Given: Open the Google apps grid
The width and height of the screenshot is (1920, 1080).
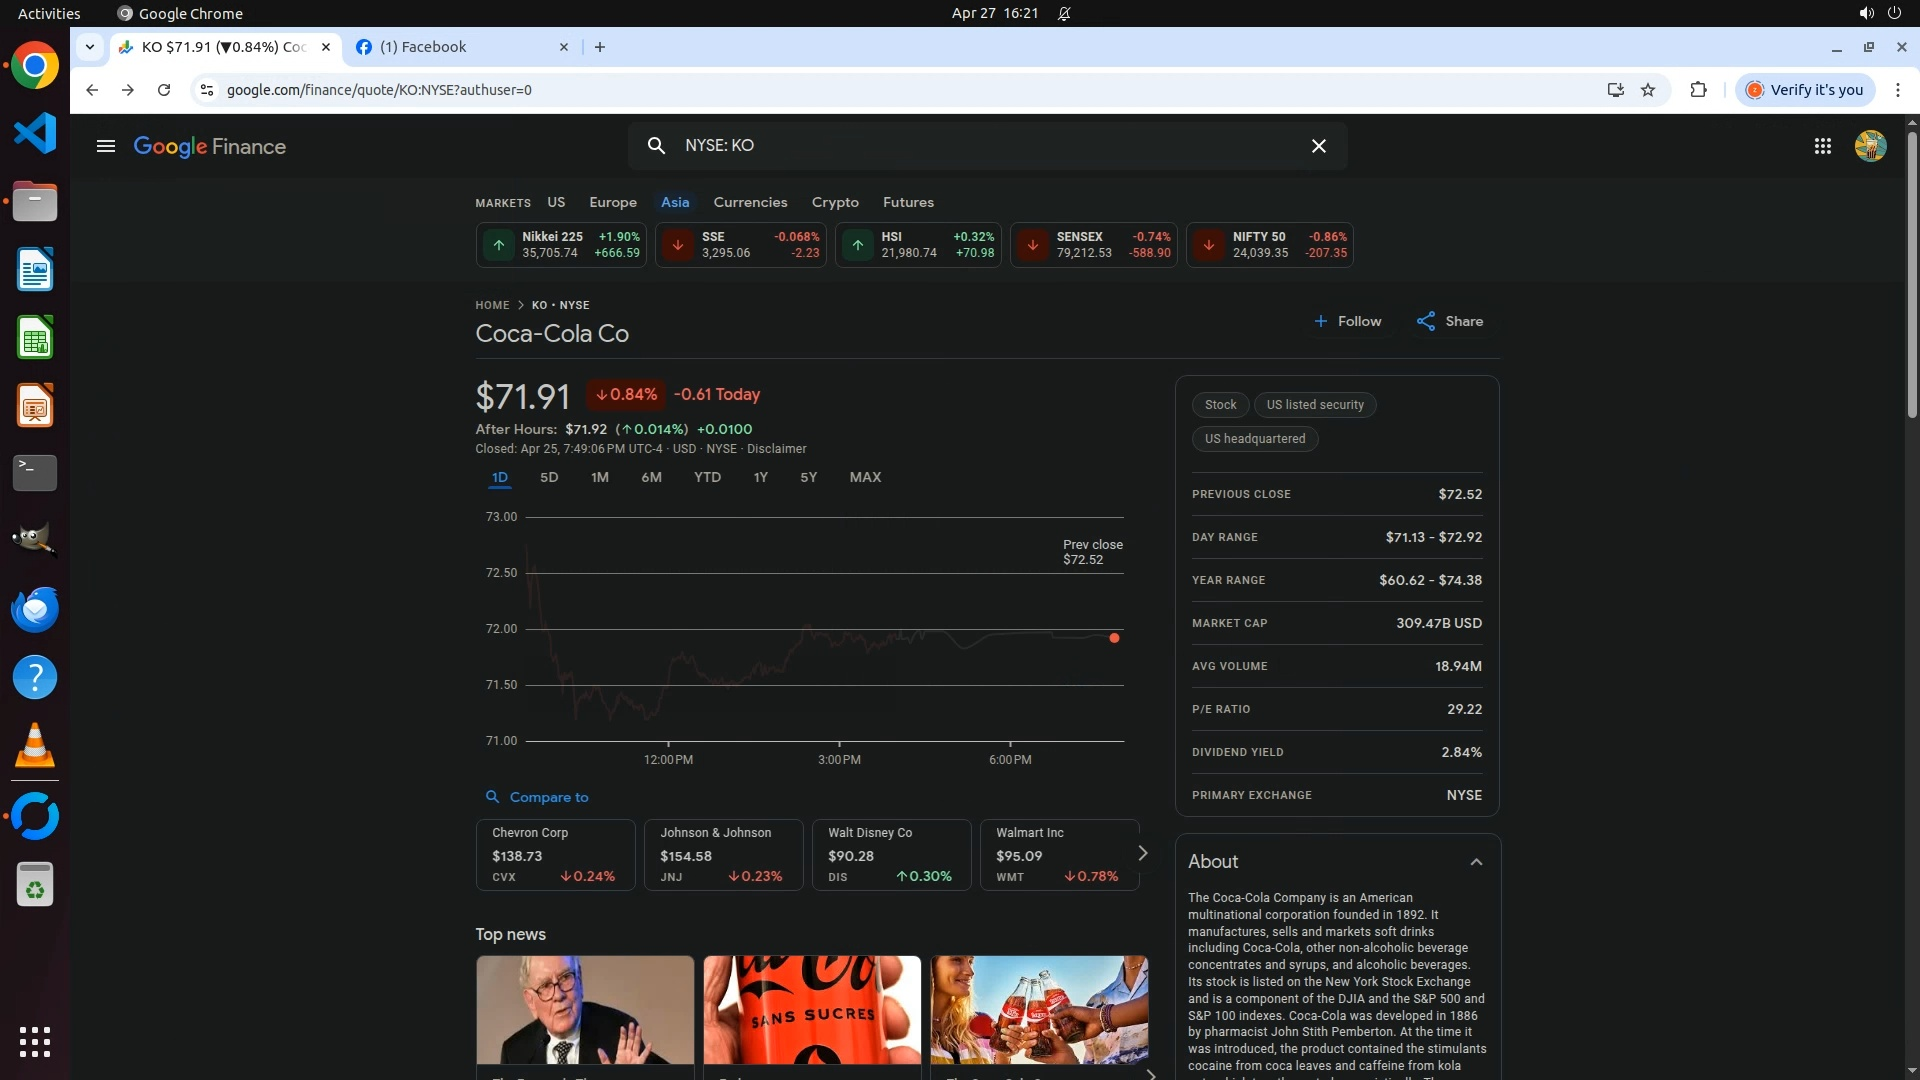Looking at the screenshot, I should (1822, 146).
